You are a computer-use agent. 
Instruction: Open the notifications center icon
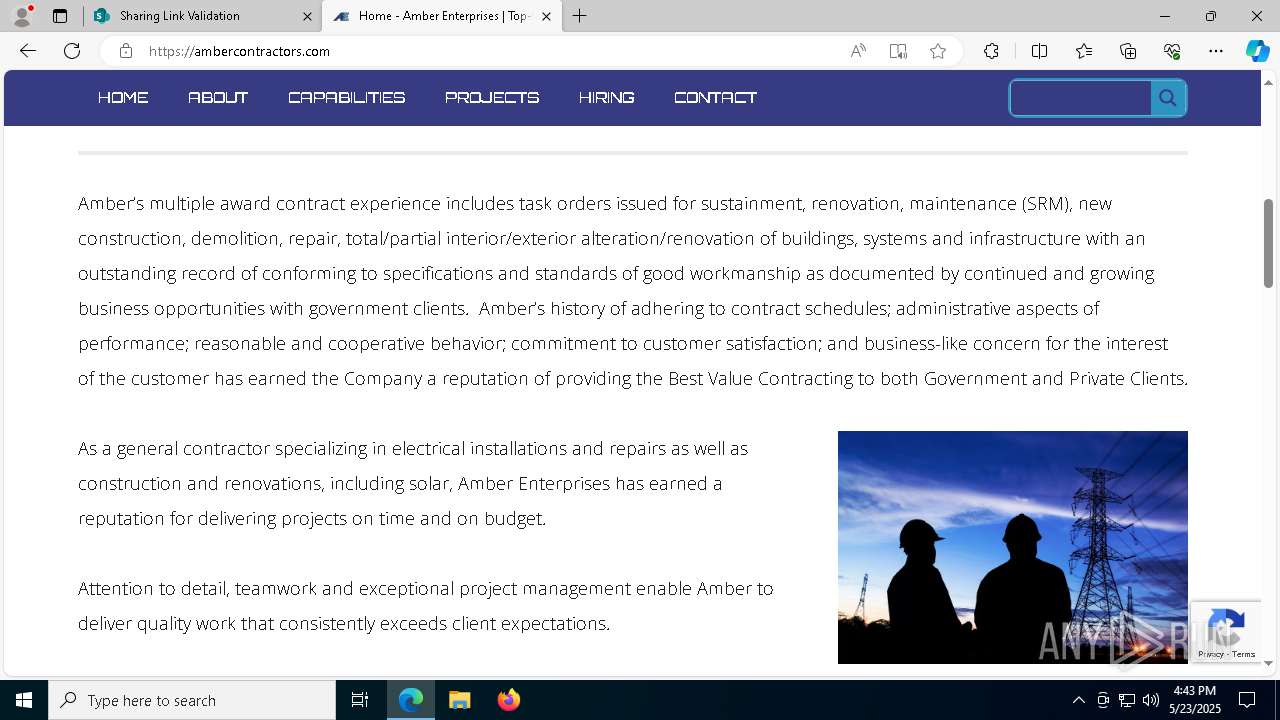coord(1247,700)
